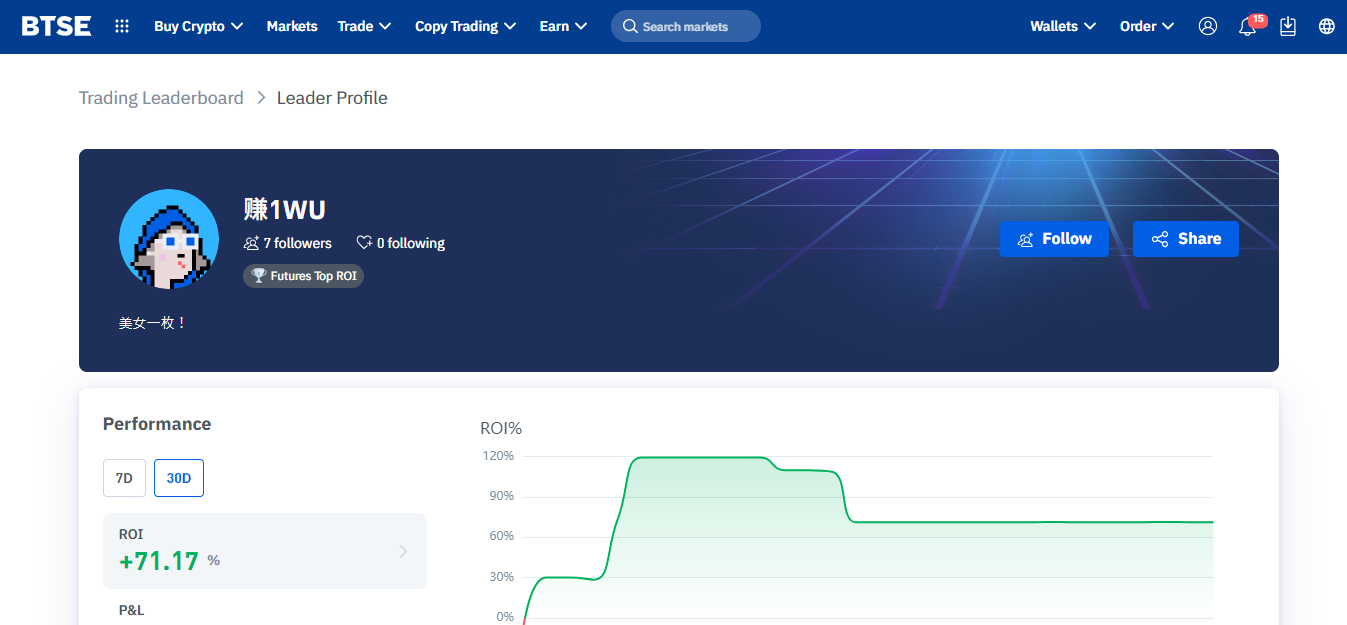Click the 0 following count
This screenshot has height=625, width=1347.
411,243
